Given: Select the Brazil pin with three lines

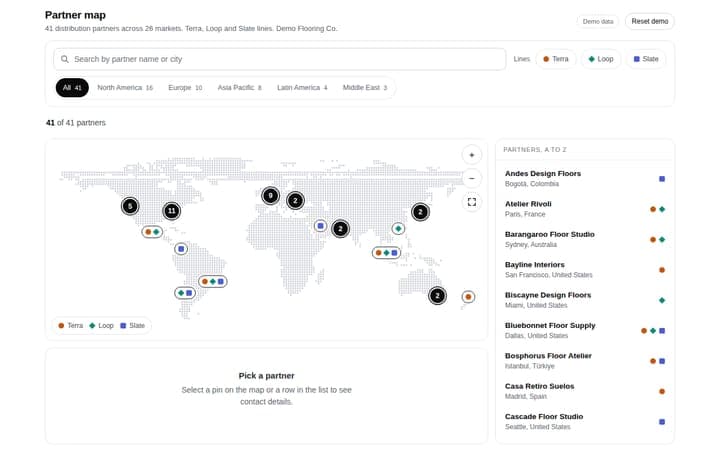Looking at the screenshot, I should tap(213, 281).
